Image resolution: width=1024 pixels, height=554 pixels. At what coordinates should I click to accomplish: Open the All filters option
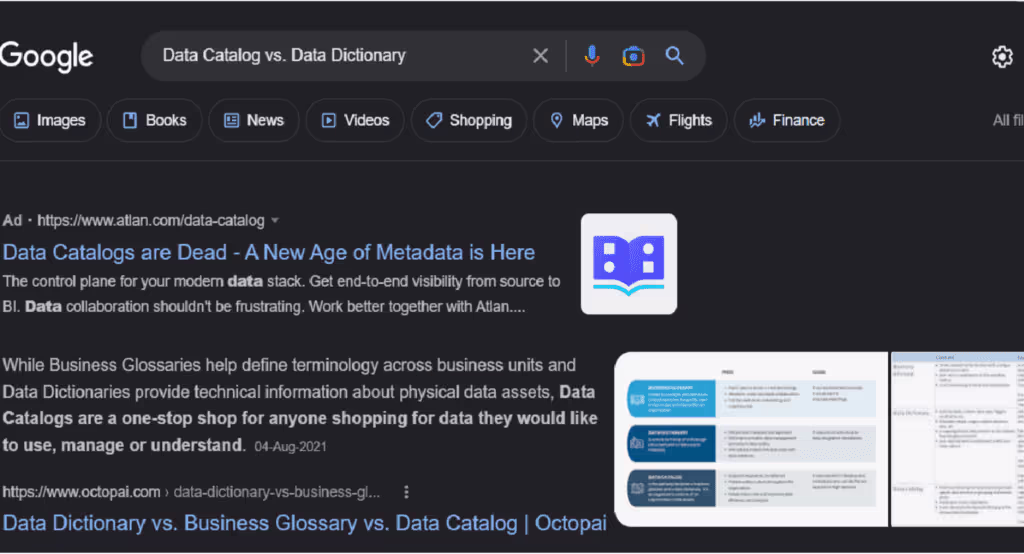point(1008,120)
